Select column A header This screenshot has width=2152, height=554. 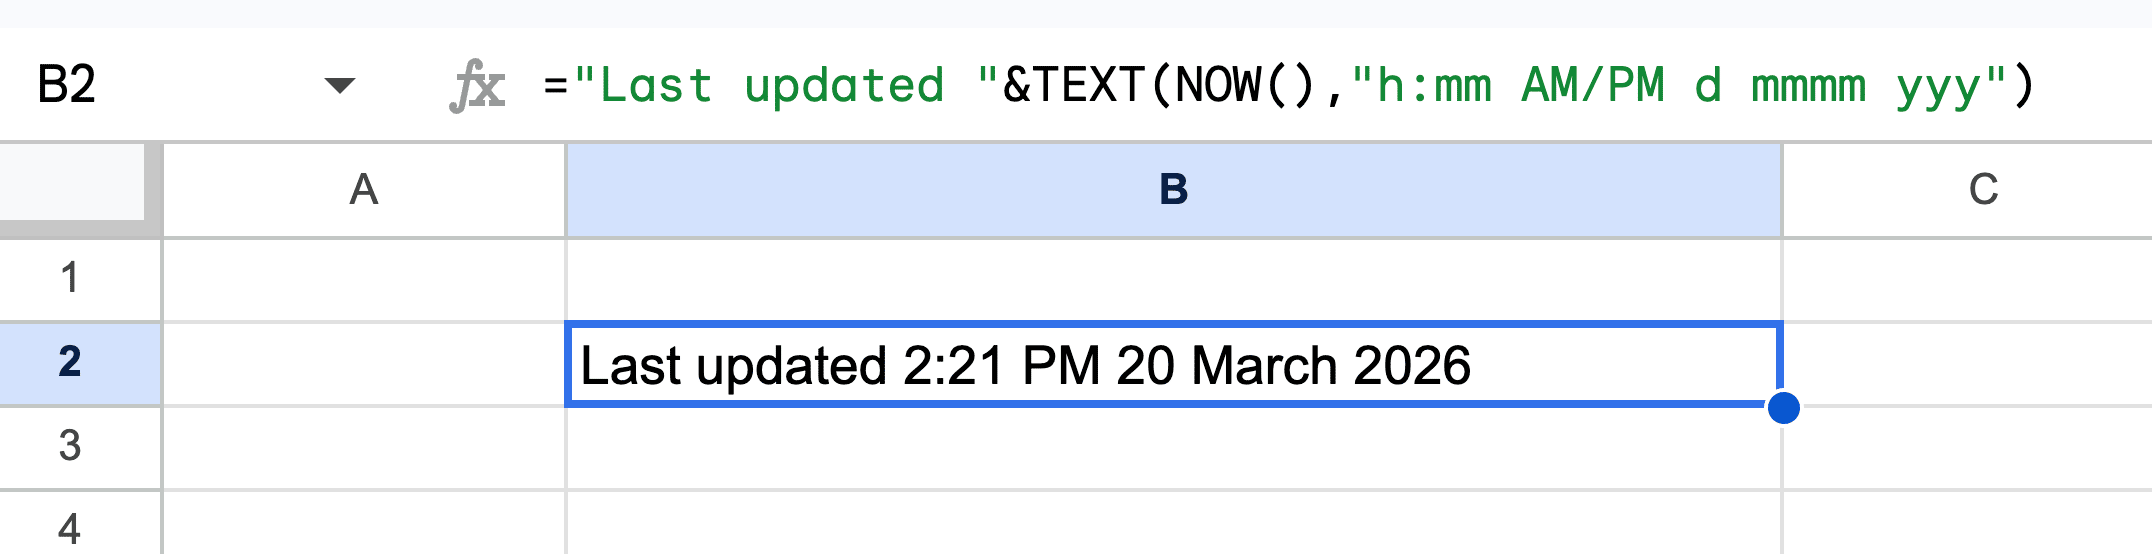point(364,189)
